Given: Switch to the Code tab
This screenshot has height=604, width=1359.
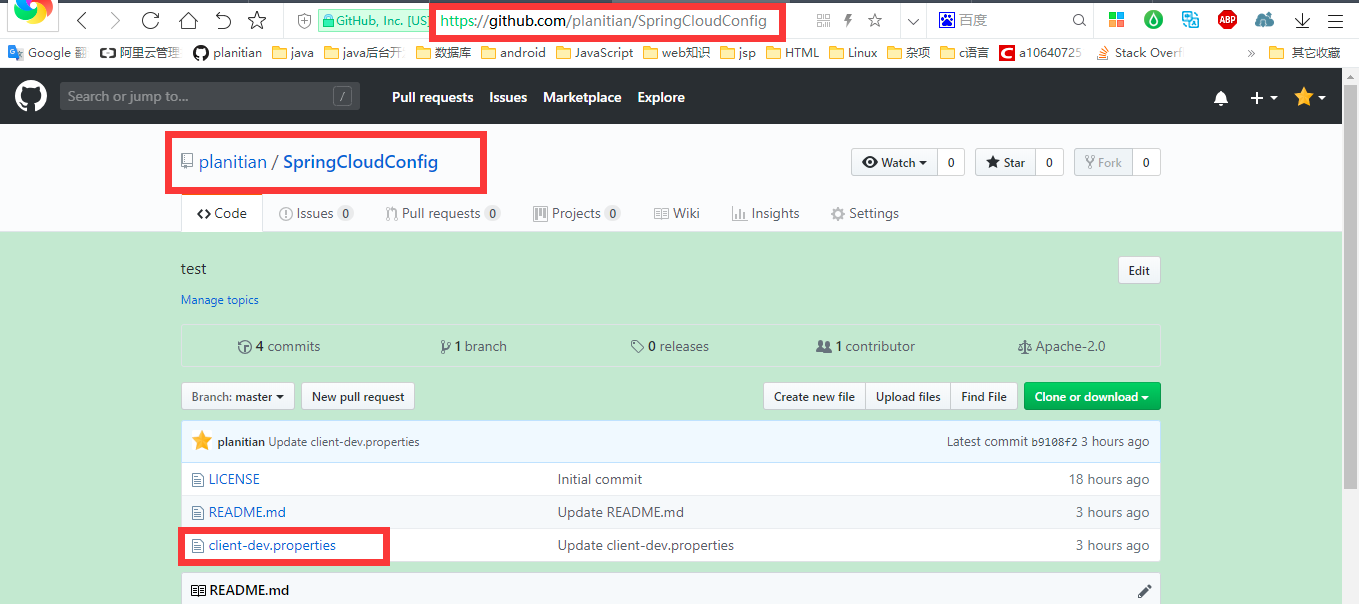Looking at the screenshot, I should (x=222, y=213).
